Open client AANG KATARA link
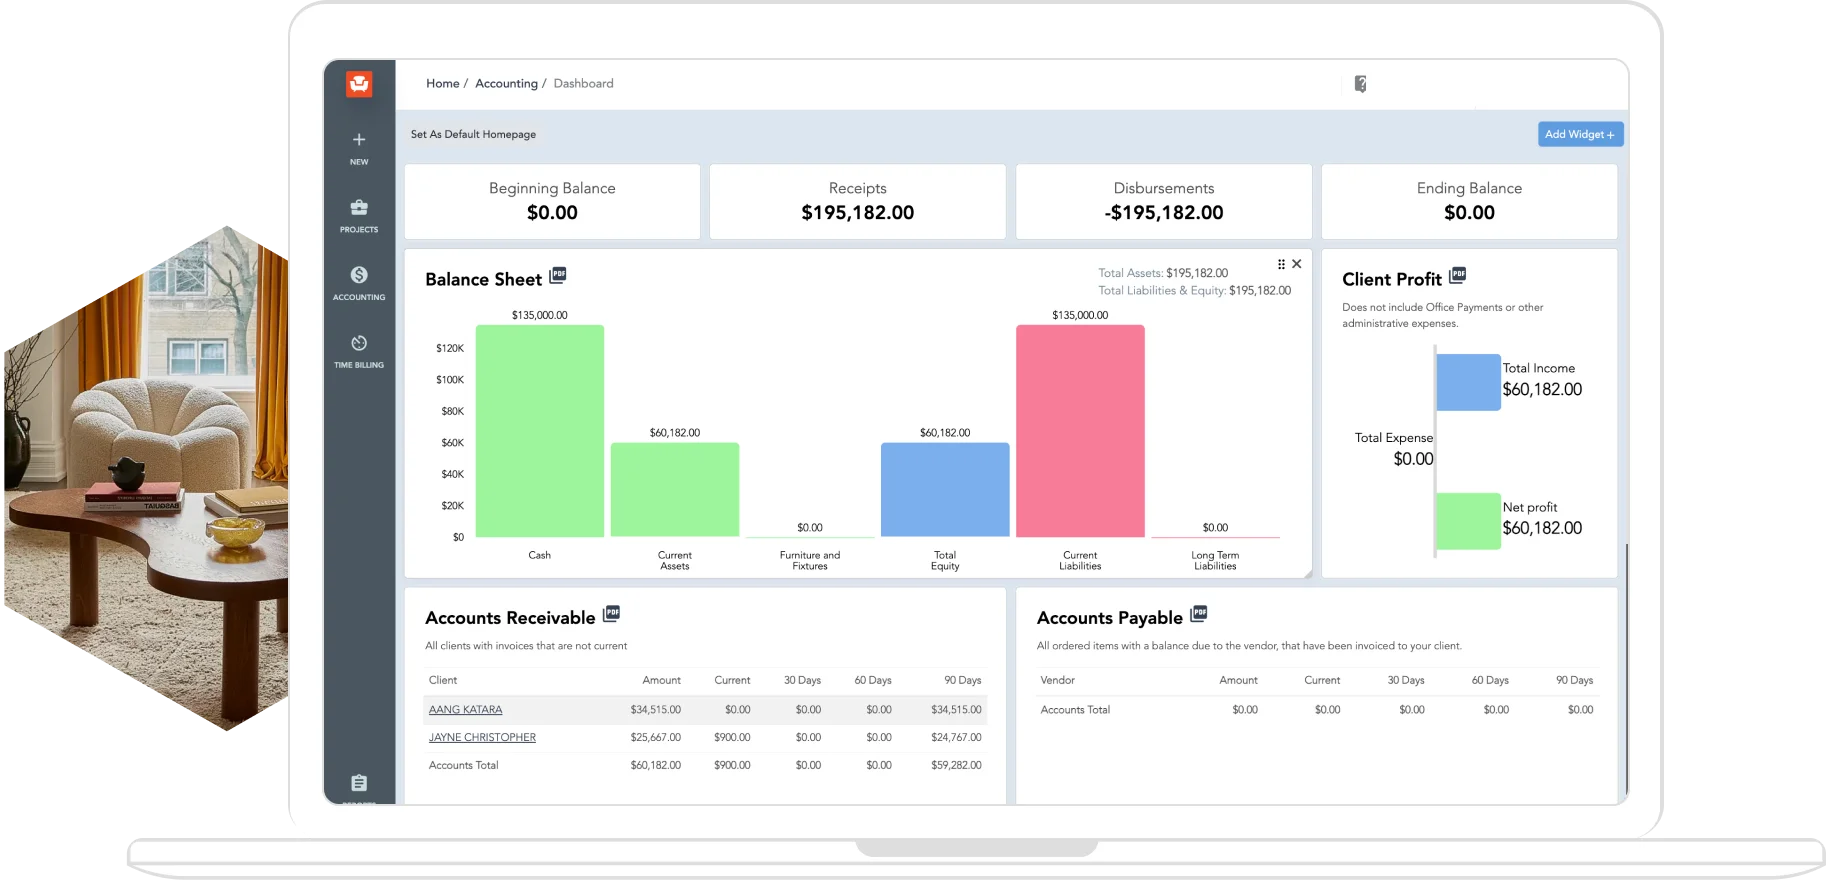The width and height of the screenshot is (1840, 880). point(466,710)
